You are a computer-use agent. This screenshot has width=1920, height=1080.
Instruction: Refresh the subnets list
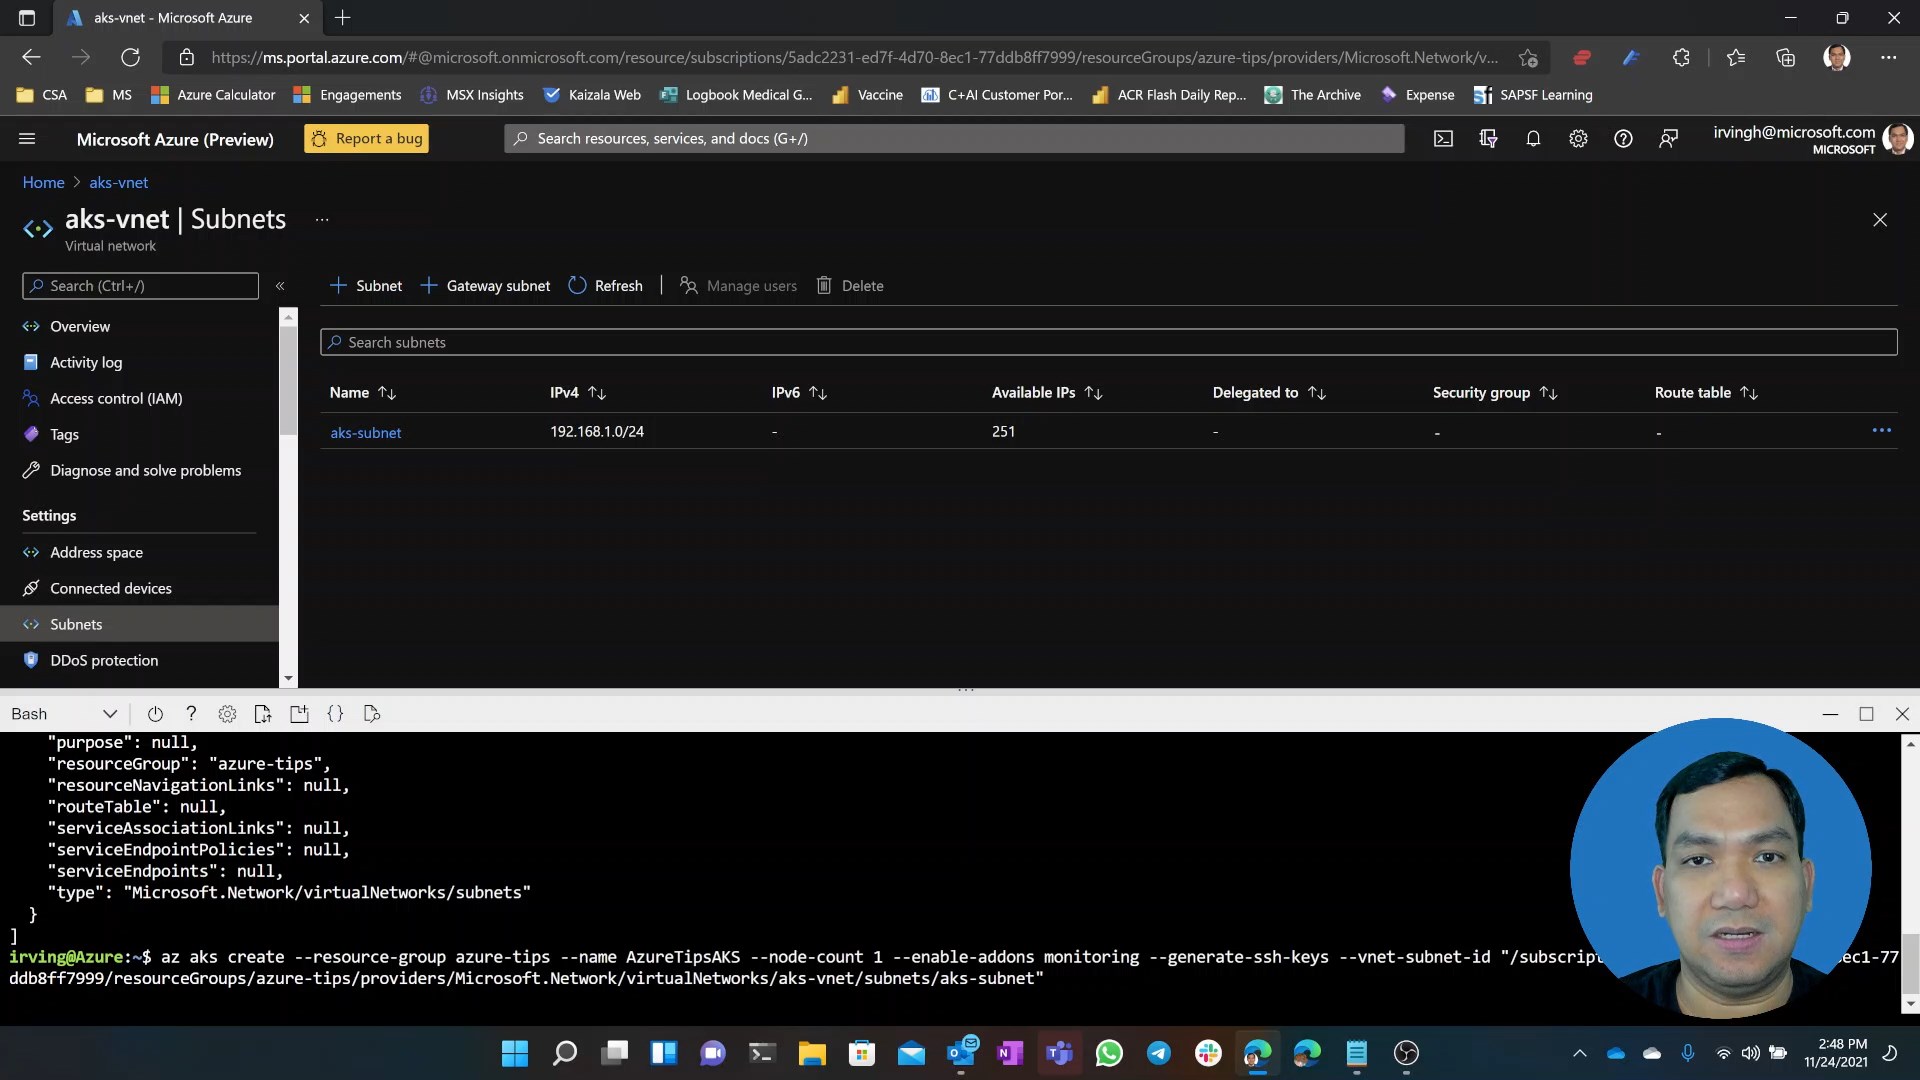pyautogui.click(x=606, y=286)
